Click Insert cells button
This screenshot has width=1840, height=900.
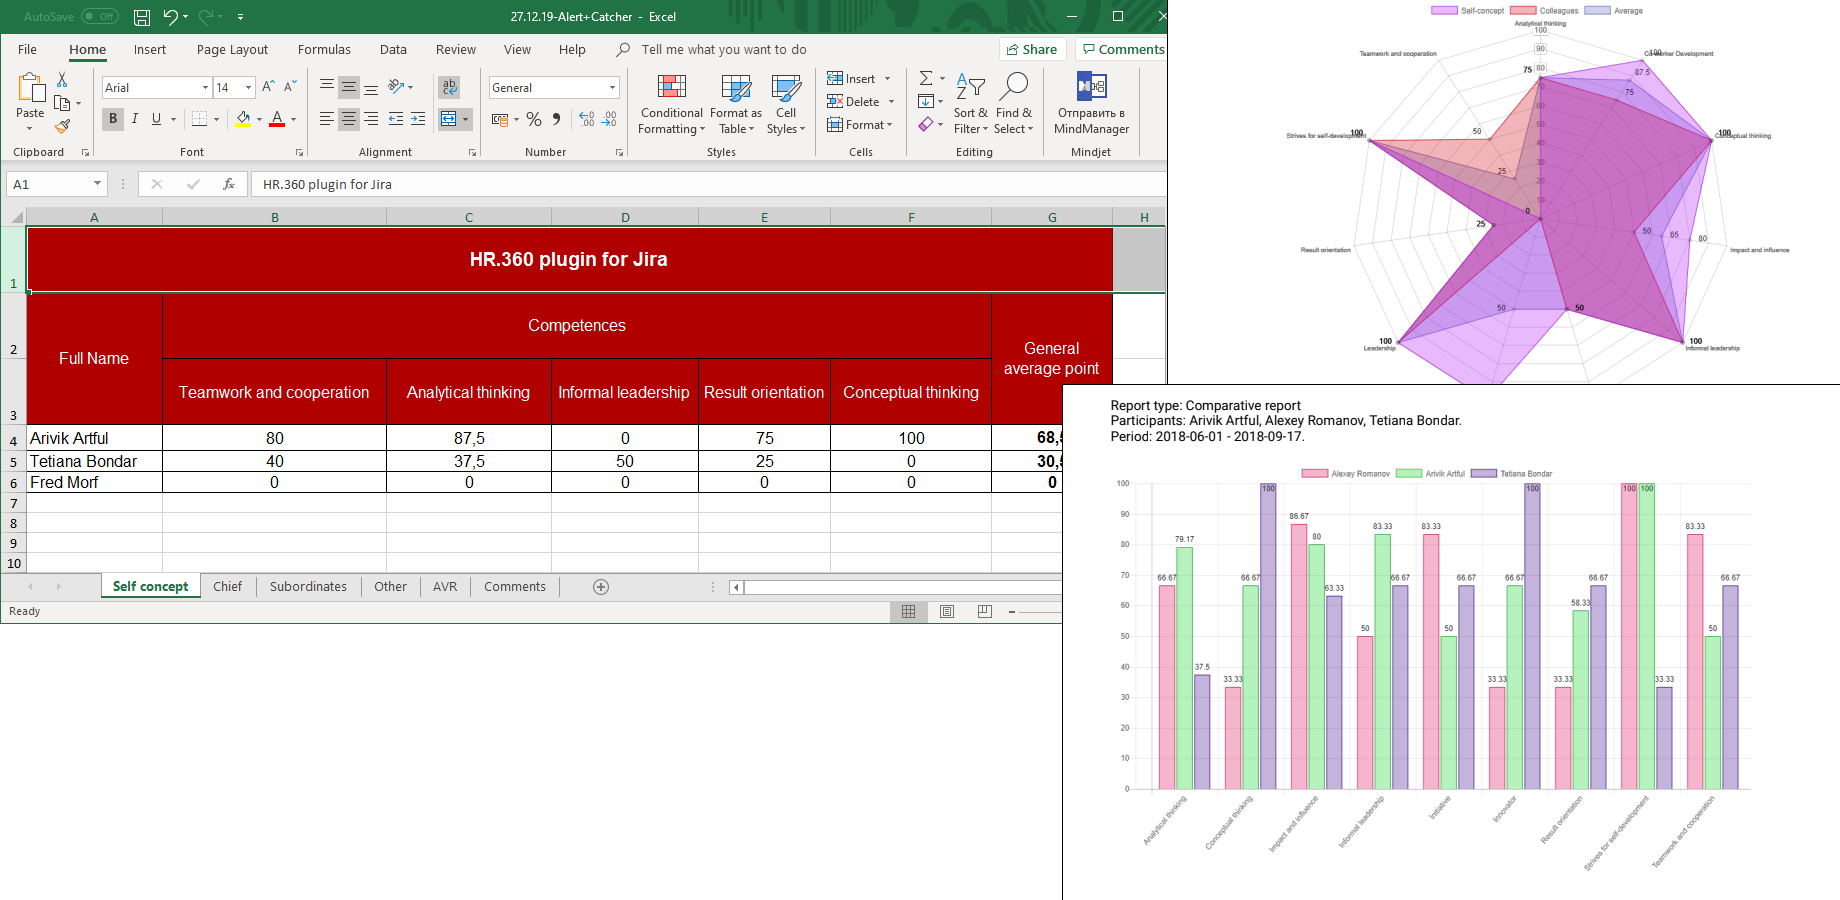[859, 78]
